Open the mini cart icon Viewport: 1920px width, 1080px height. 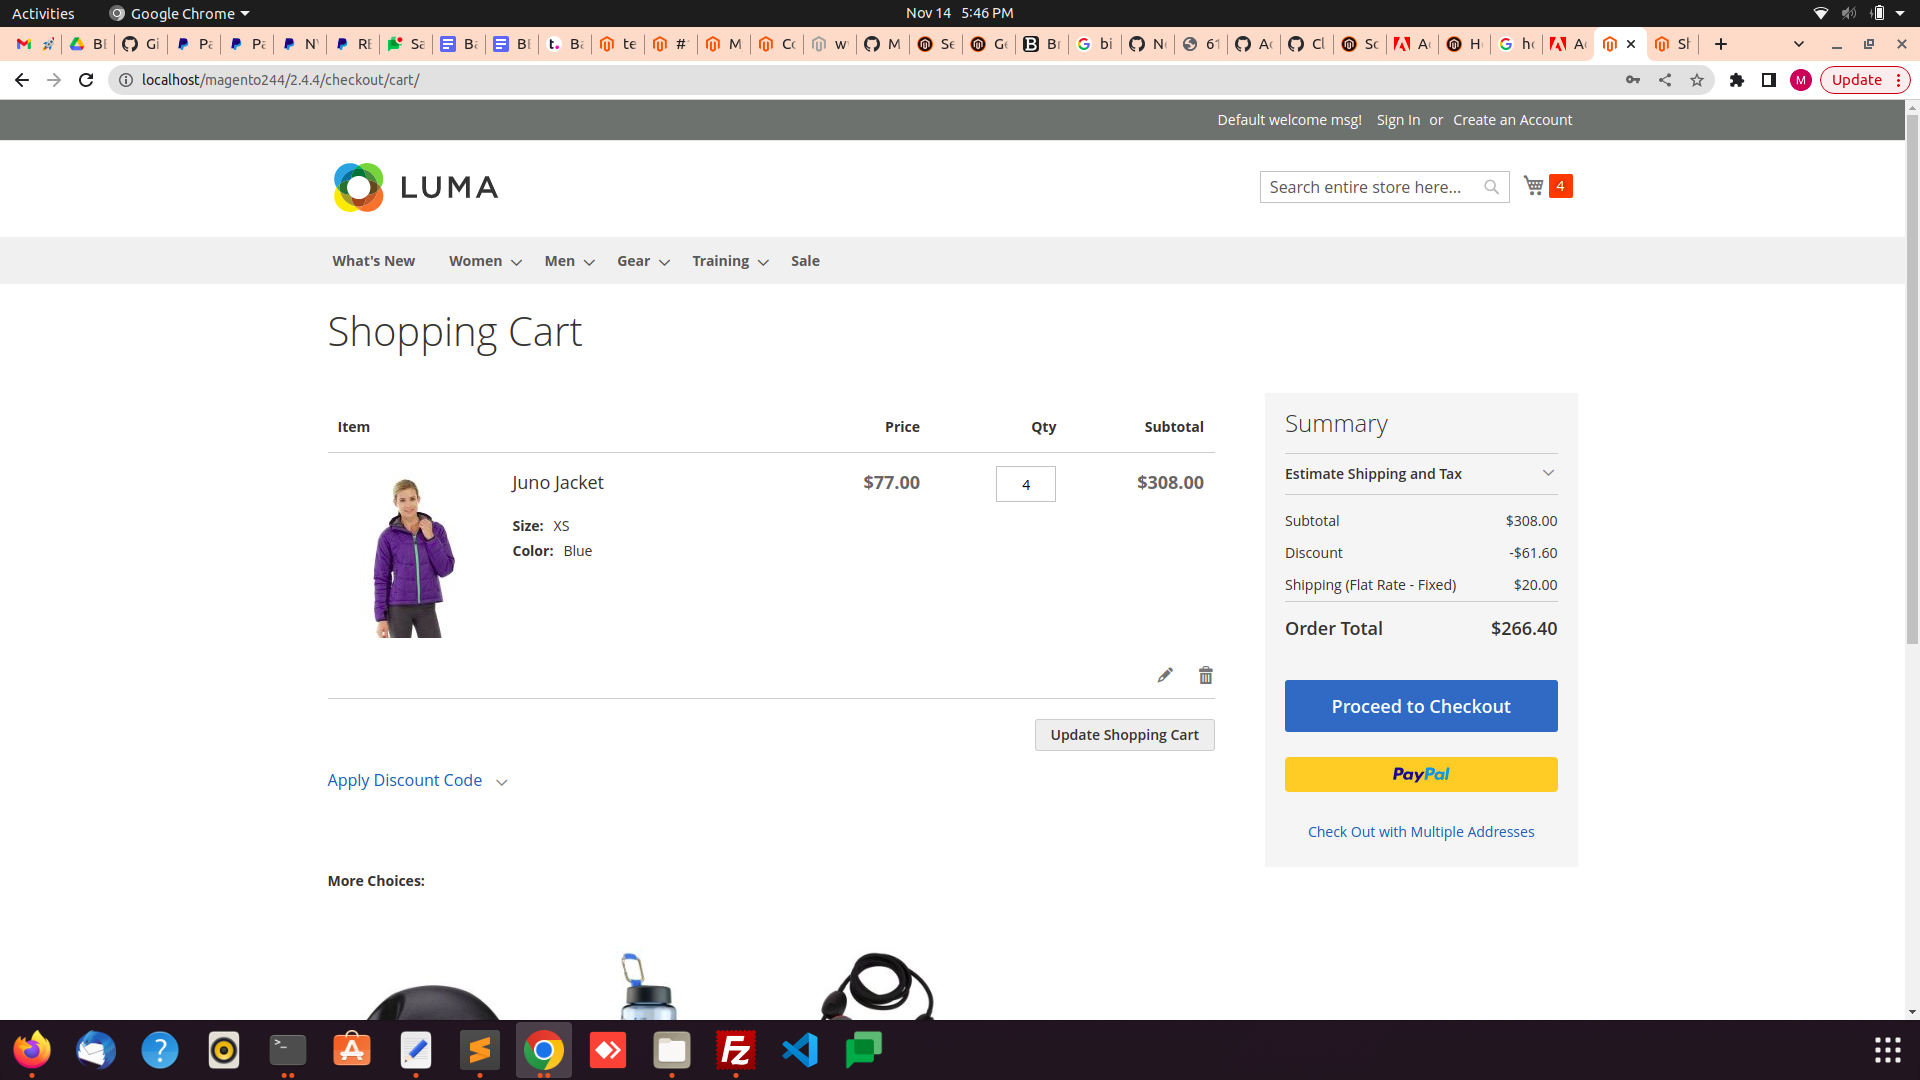point(1533,185)
